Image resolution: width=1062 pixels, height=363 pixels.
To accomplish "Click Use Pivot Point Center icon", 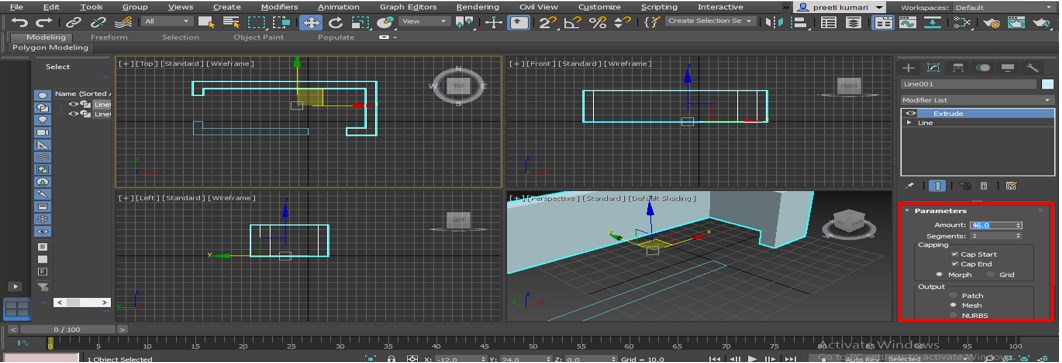I will pos(465,22).
